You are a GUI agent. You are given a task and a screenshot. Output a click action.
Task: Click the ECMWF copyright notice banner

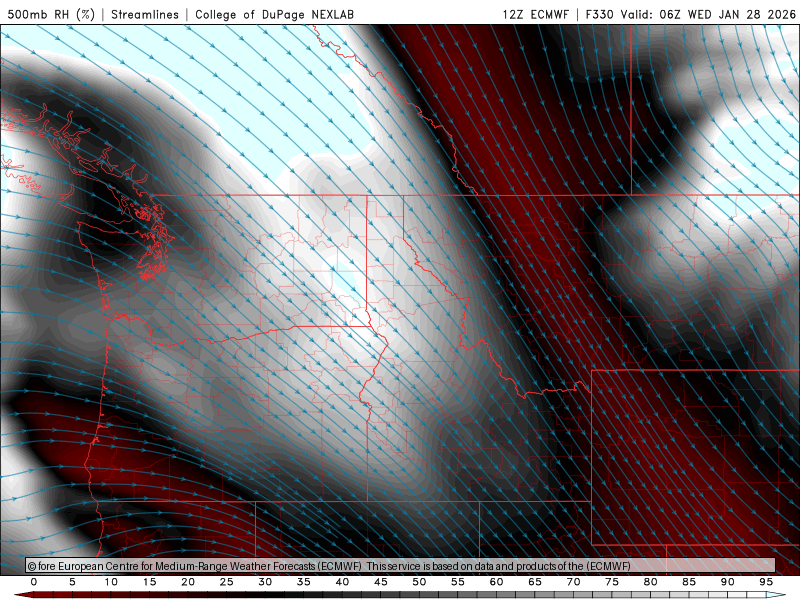pyautogui.click(x=401, y=566)
